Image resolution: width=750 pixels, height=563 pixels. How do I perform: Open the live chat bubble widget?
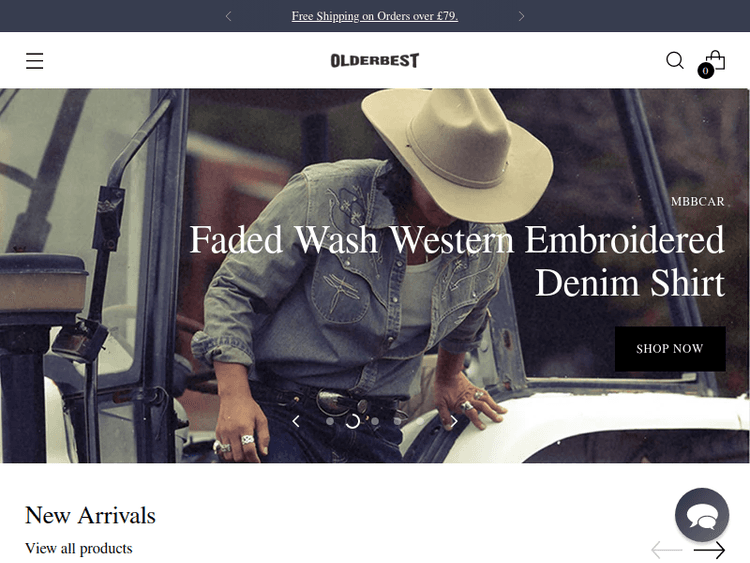pos(702,515)
